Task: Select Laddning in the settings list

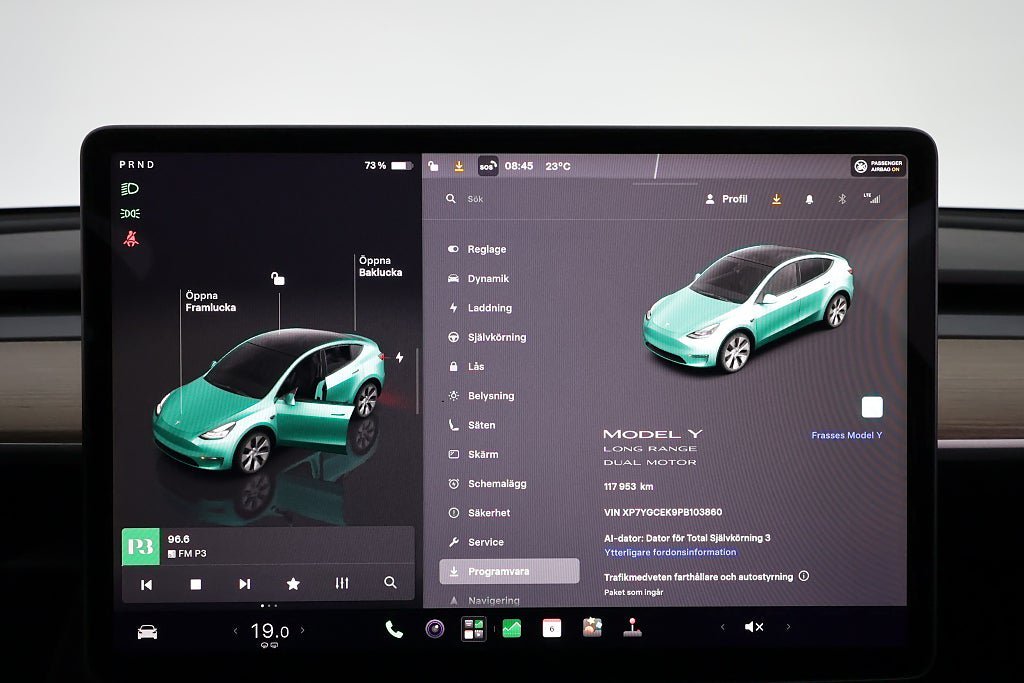Action: pyautogui.click(x=480, y=308)
